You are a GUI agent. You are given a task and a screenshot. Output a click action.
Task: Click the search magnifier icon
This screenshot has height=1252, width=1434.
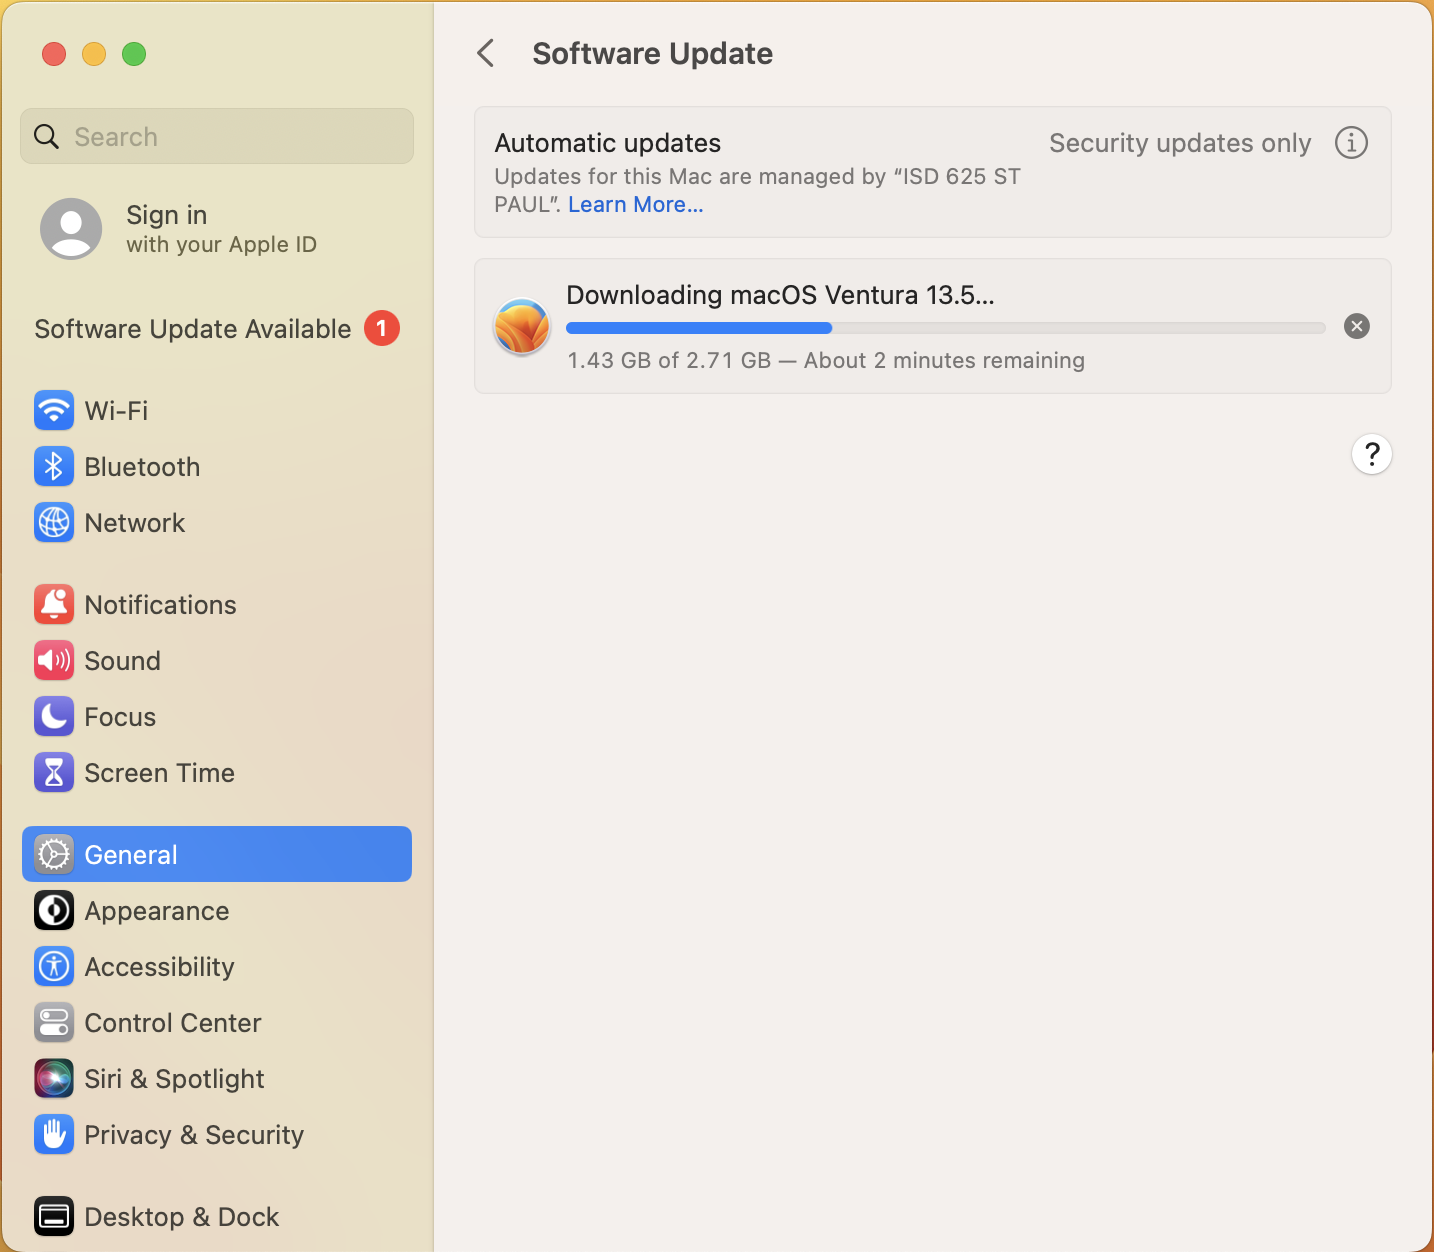point(47,136)
